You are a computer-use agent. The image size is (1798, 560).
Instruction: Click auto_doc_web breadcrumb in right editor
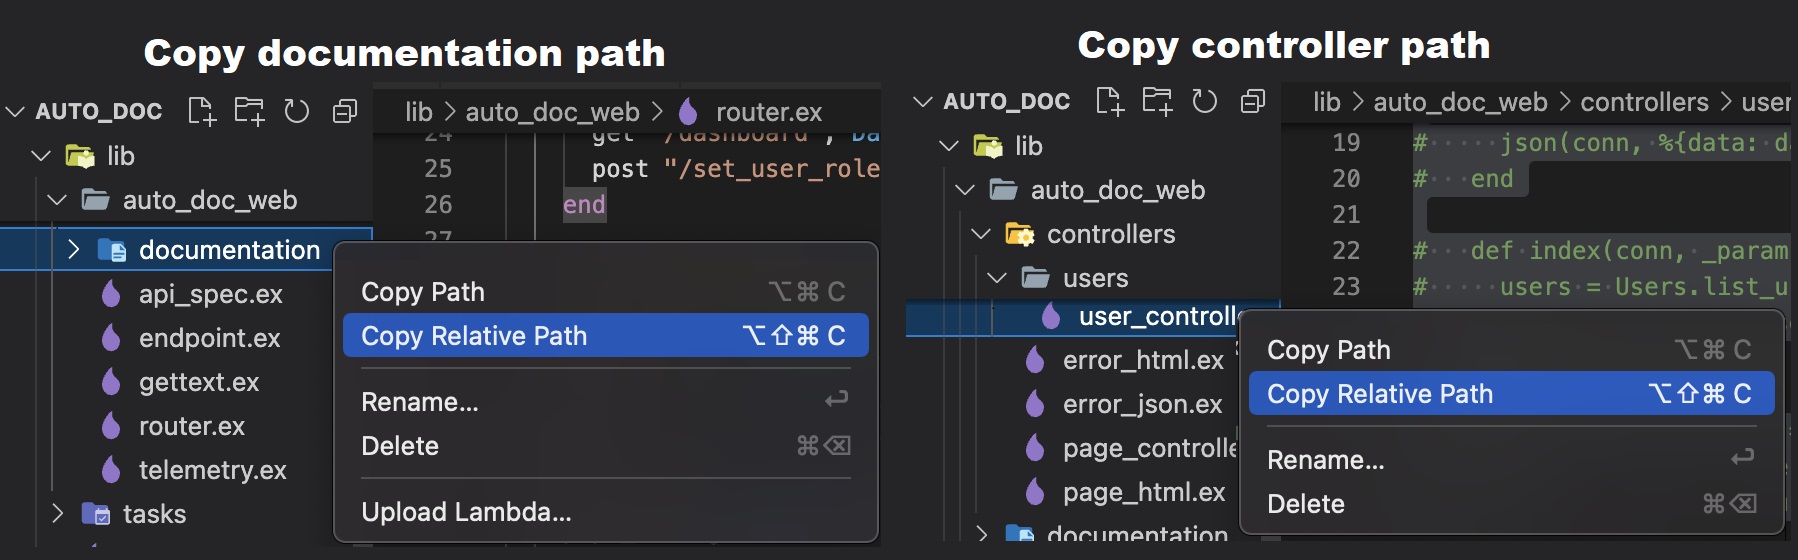coord(1460,102)
